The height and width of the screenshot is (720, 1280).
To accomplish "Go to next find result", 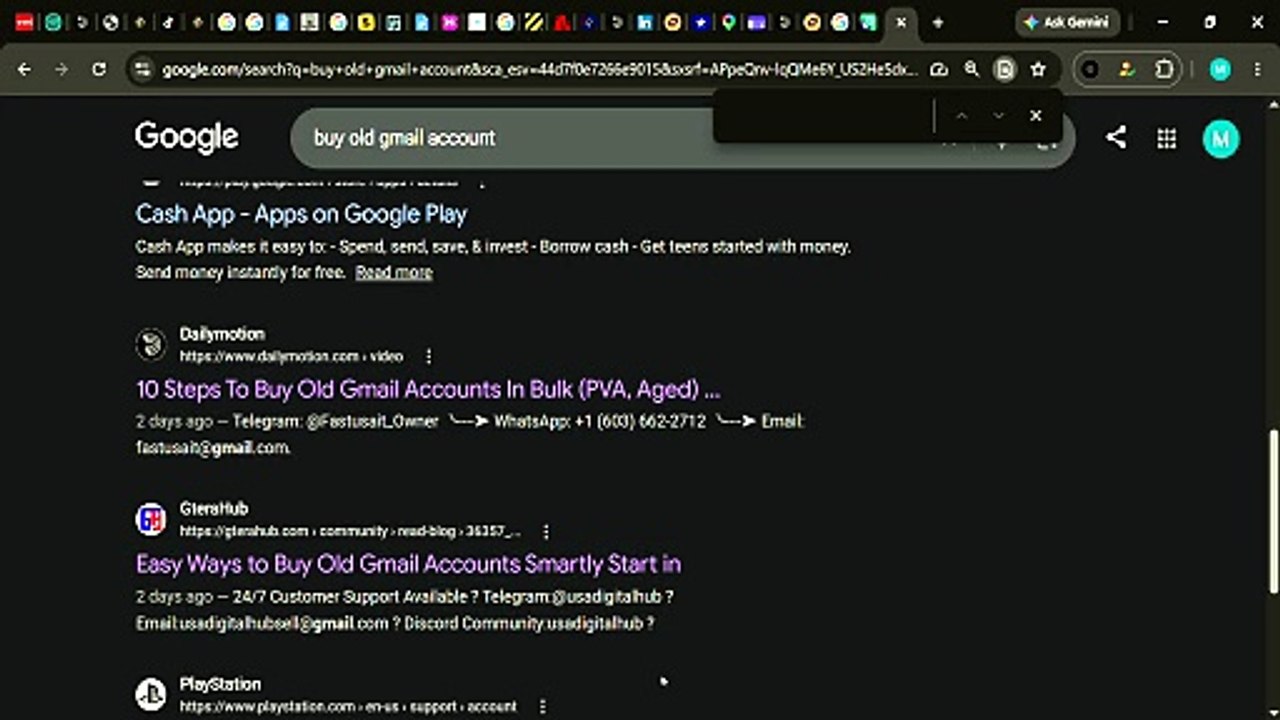I will [x=998, y=116].
